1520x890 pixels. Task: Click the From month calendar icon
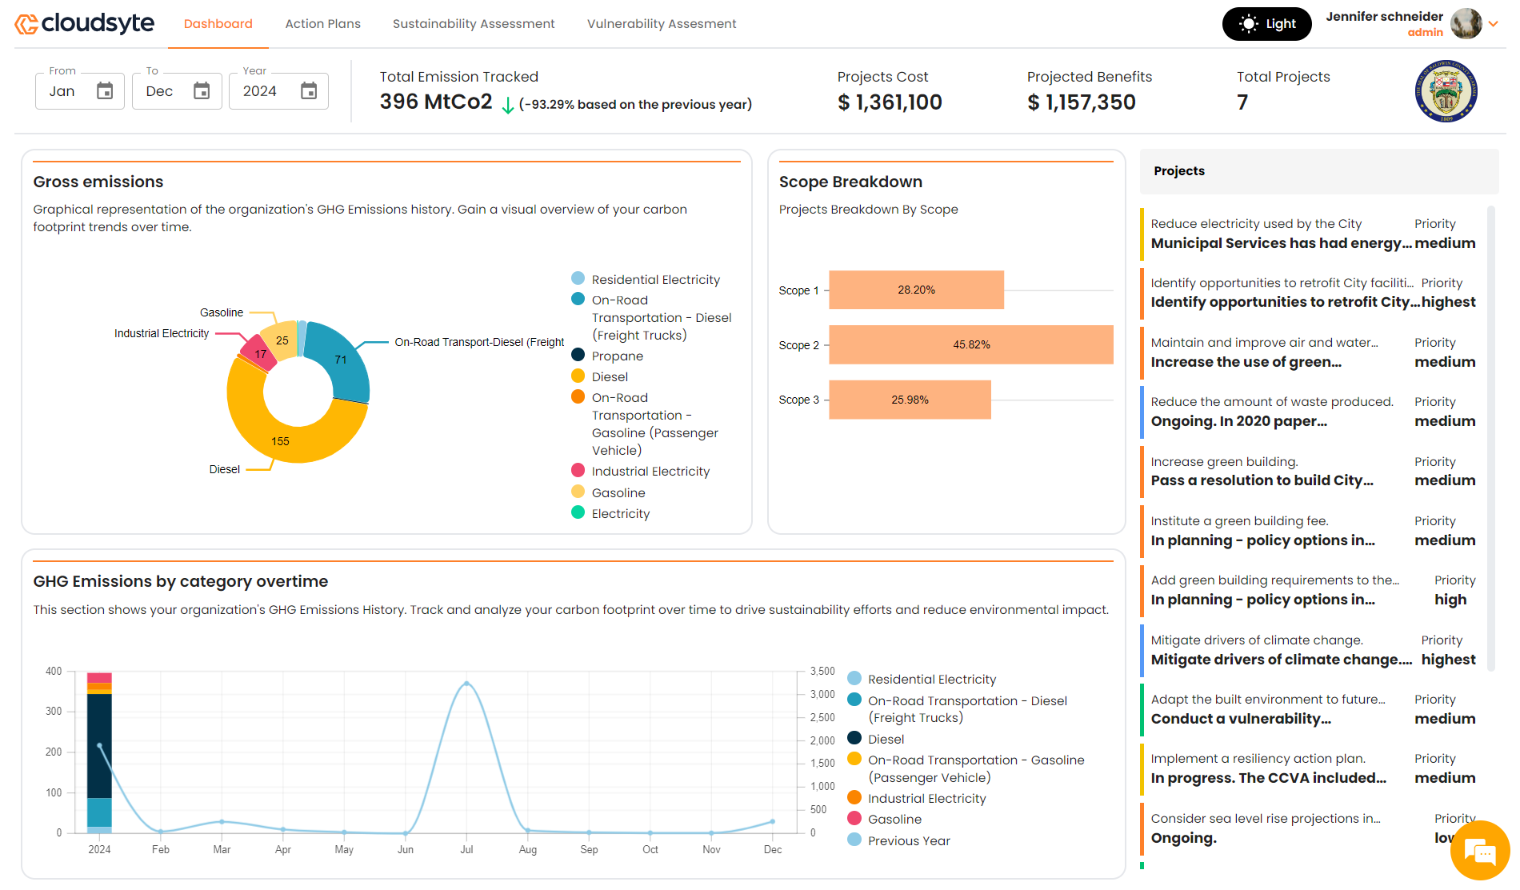click(x=105, y=91)
